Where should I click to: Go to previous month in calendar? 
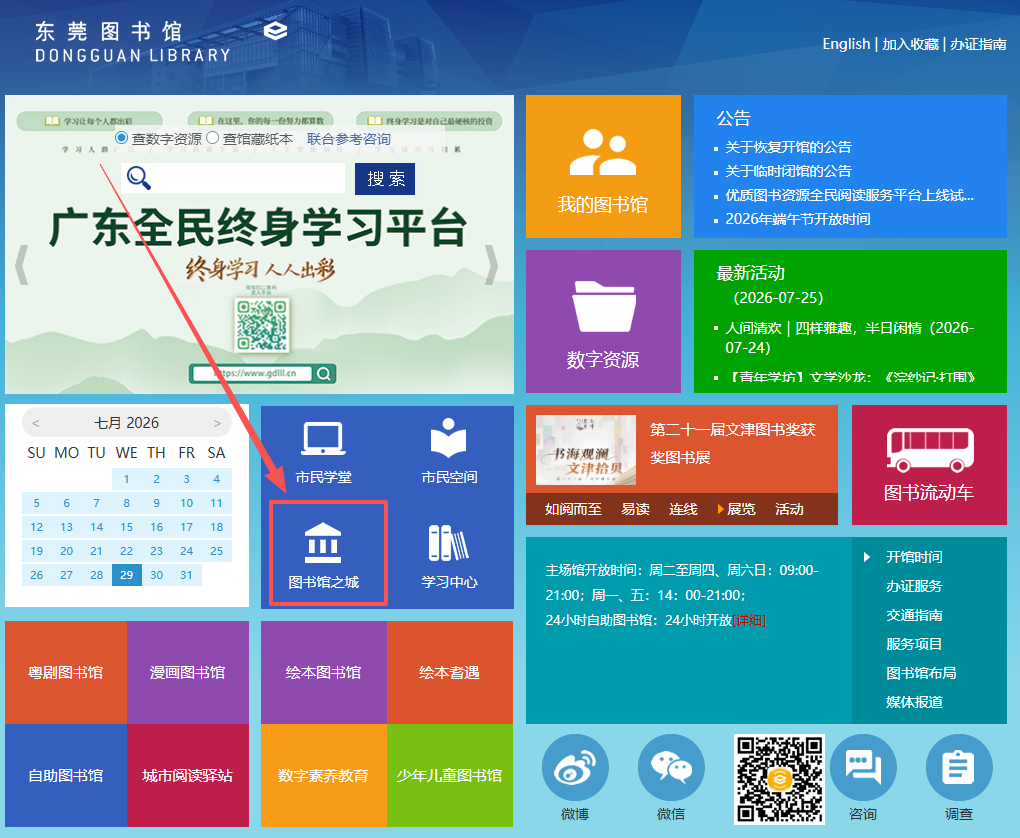pyautogui.click(x=36, y=424)
